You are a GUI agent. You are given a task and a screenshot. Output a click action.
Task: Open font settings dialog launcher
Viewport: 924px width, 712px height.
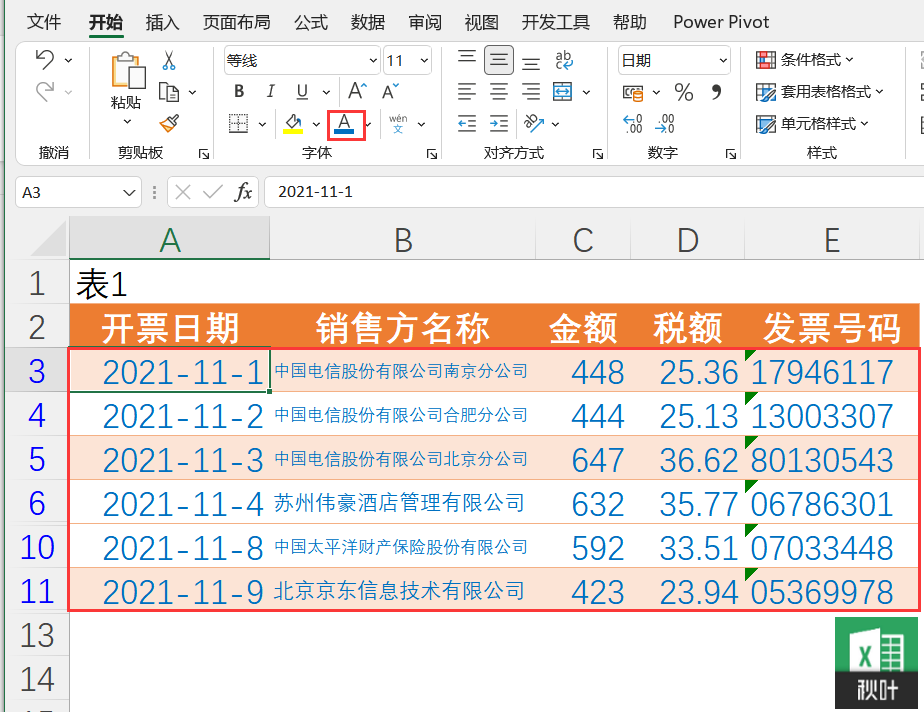432,154
